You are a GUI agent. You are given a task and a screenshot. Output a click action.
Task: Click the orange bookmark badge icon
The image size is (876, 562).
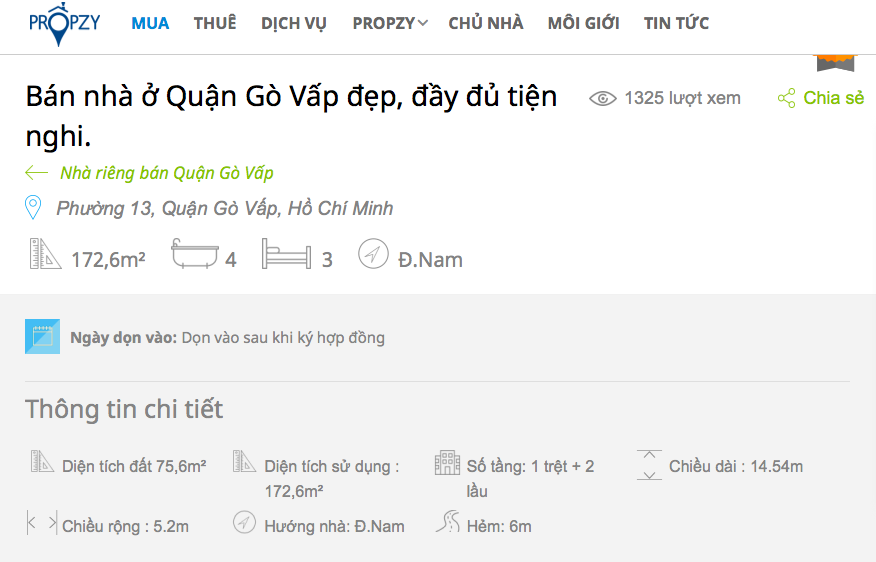click(x=835, y=61)
